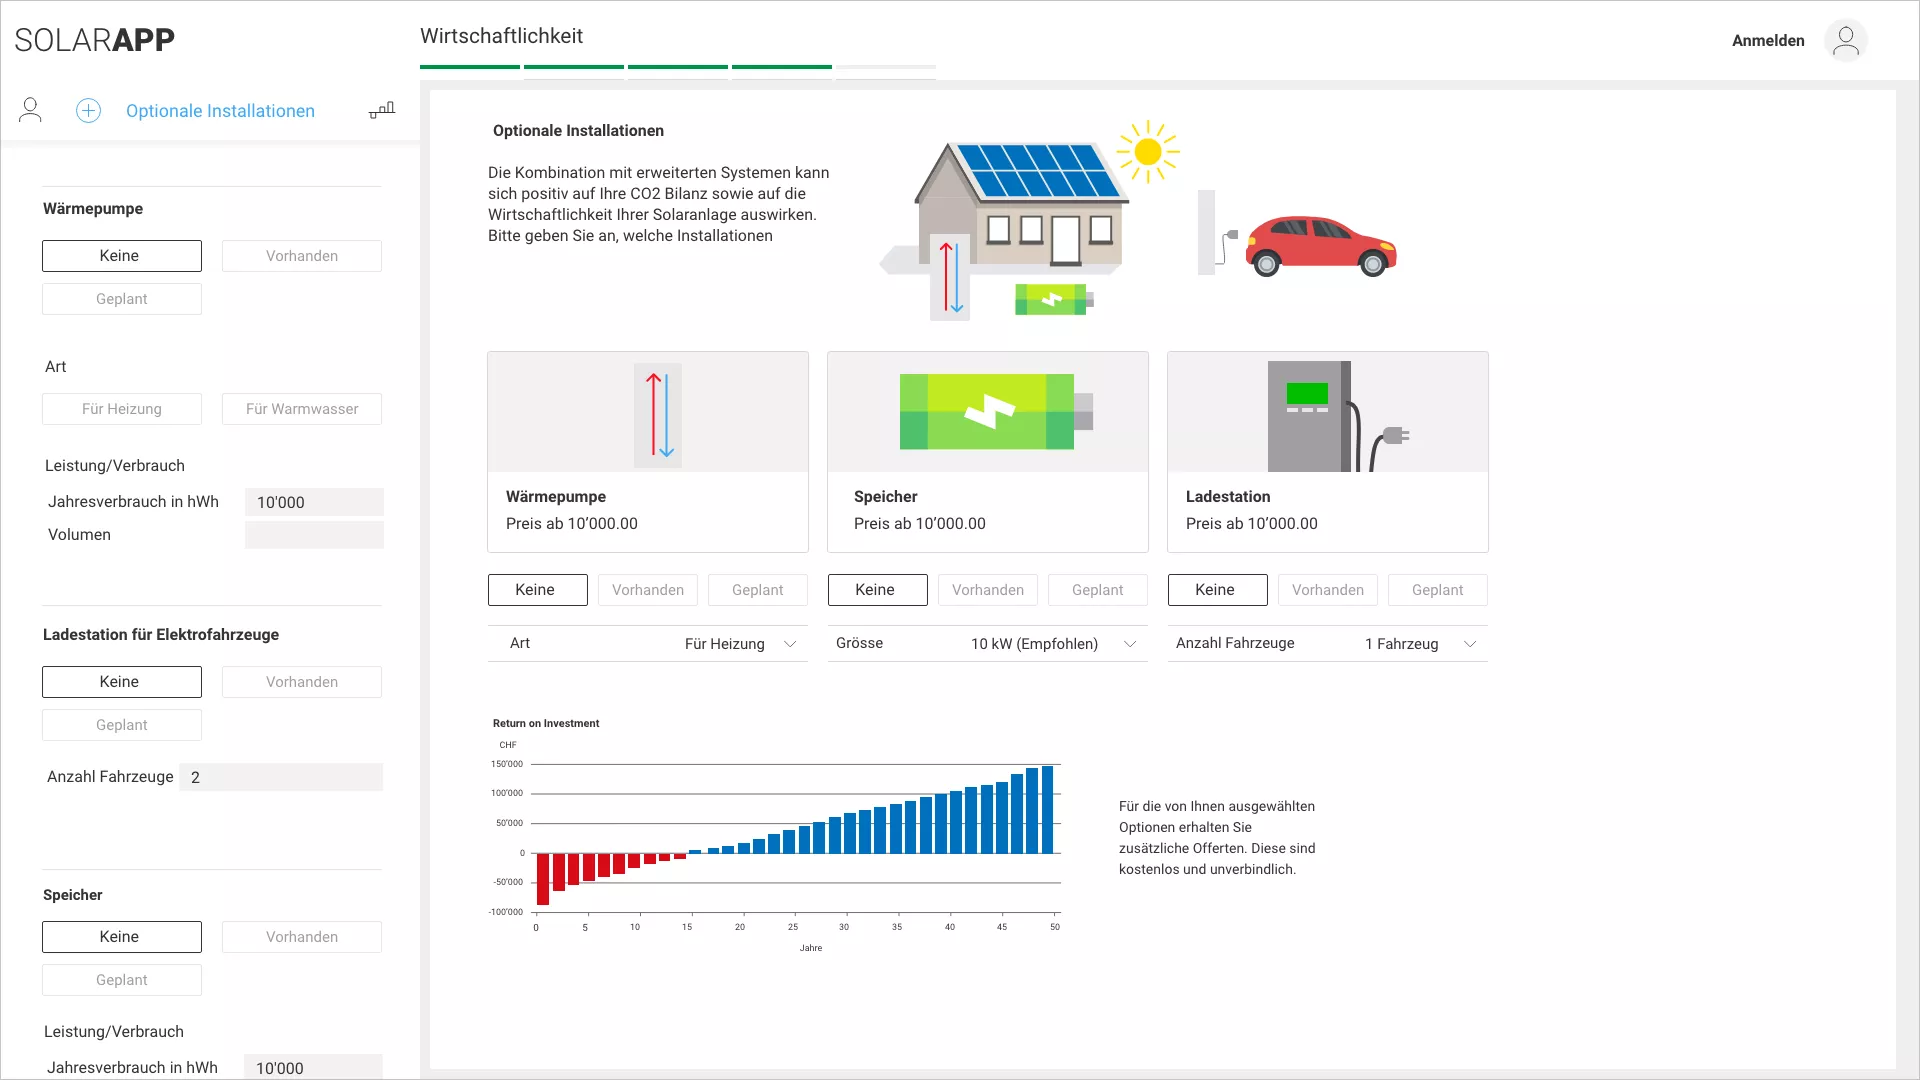Click the first green progress bar segment

coord(469,67)
